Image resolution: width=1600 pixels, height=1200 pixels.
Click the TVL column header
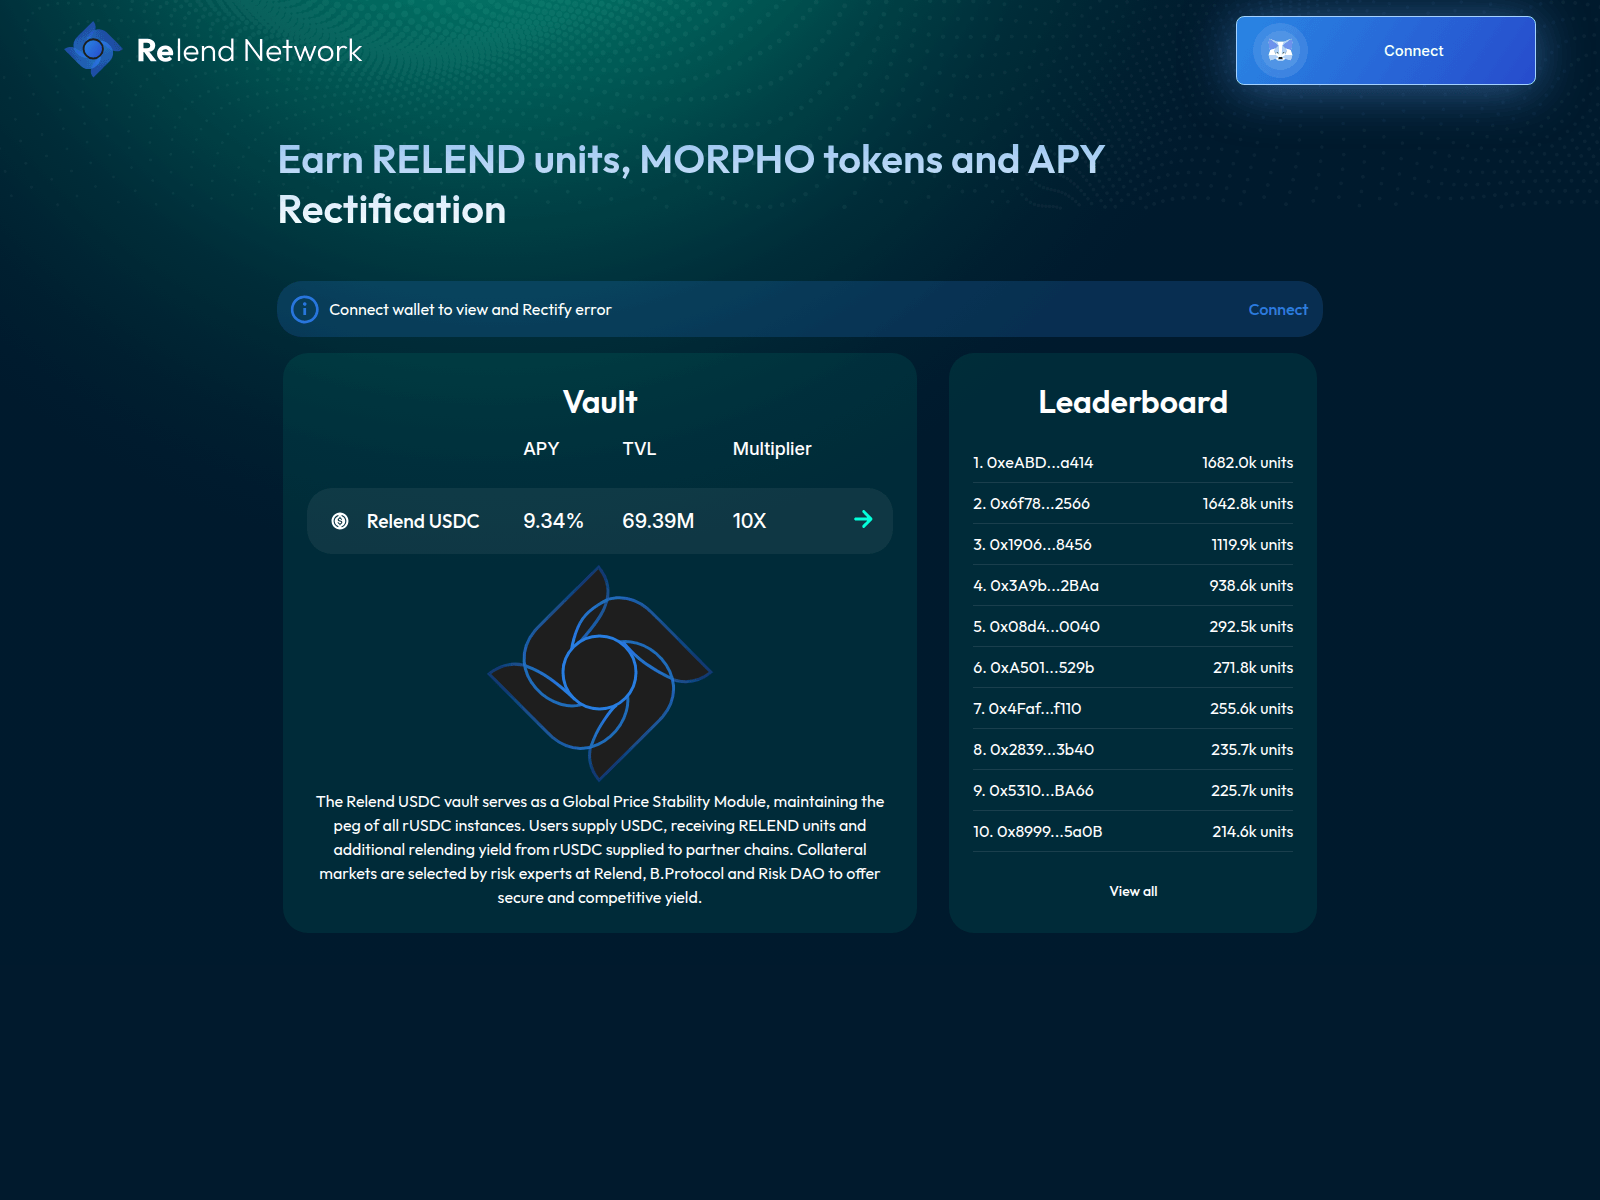click(639, 449)
